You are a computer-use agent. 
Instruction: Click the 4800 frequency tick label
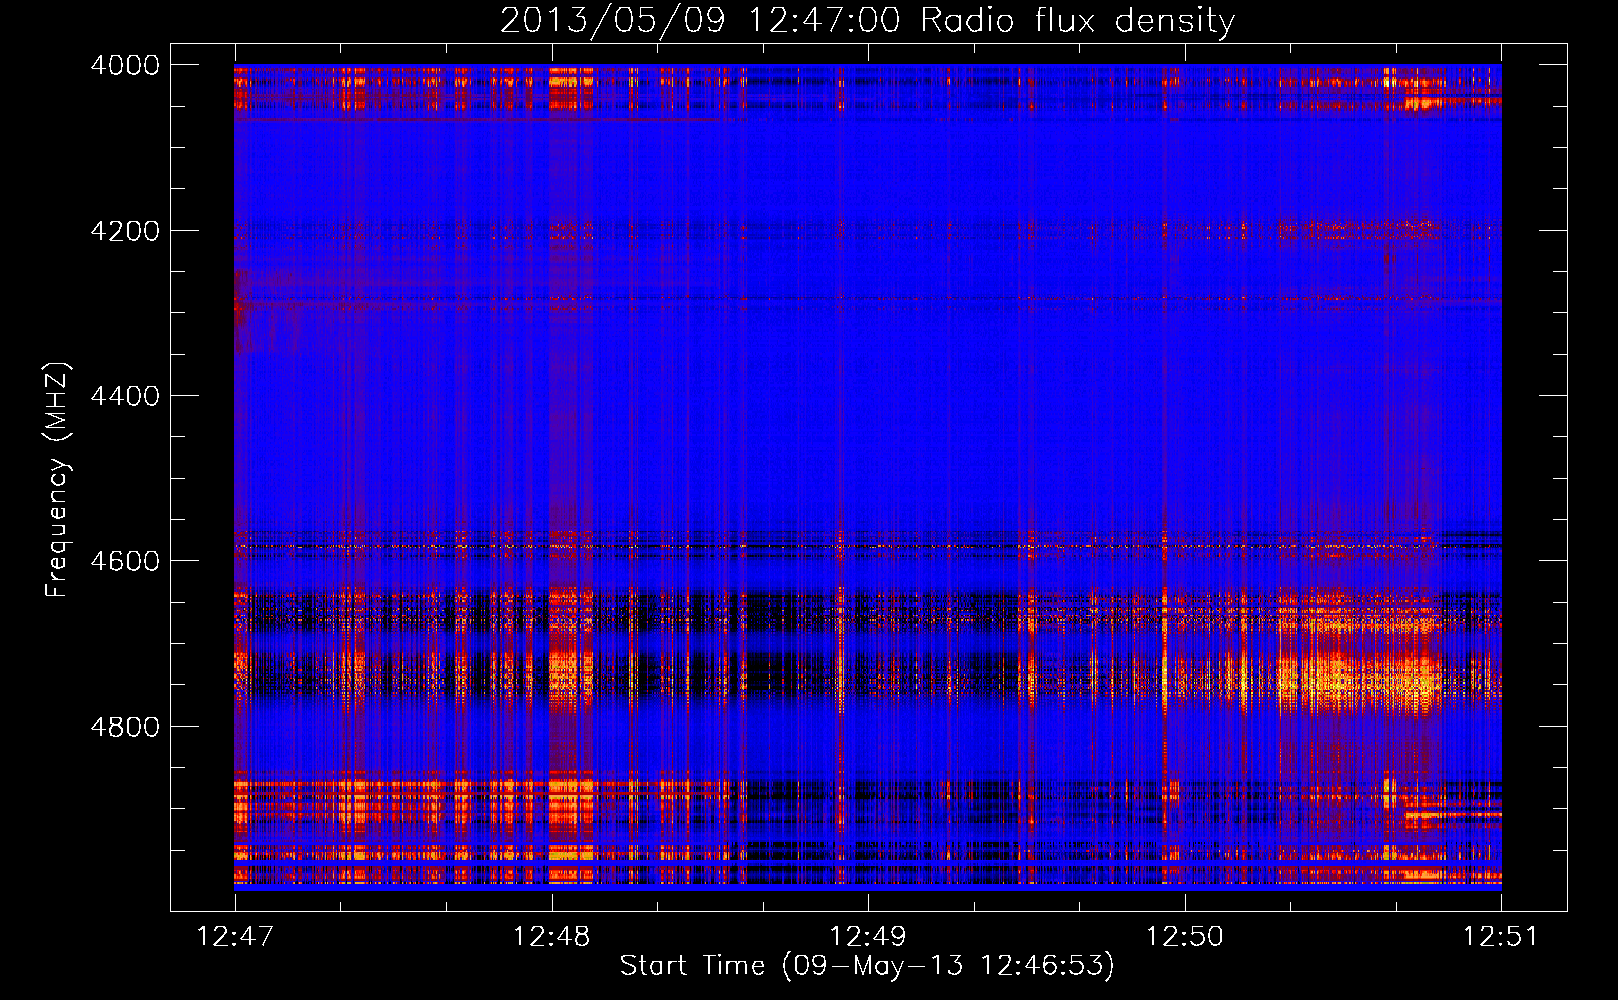[x=125, y=727]
